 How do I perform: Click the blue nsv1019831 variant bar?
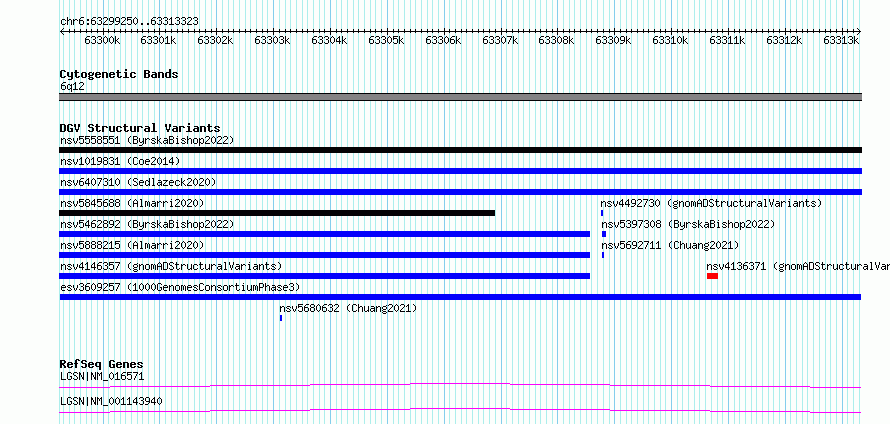coord(460,171)
